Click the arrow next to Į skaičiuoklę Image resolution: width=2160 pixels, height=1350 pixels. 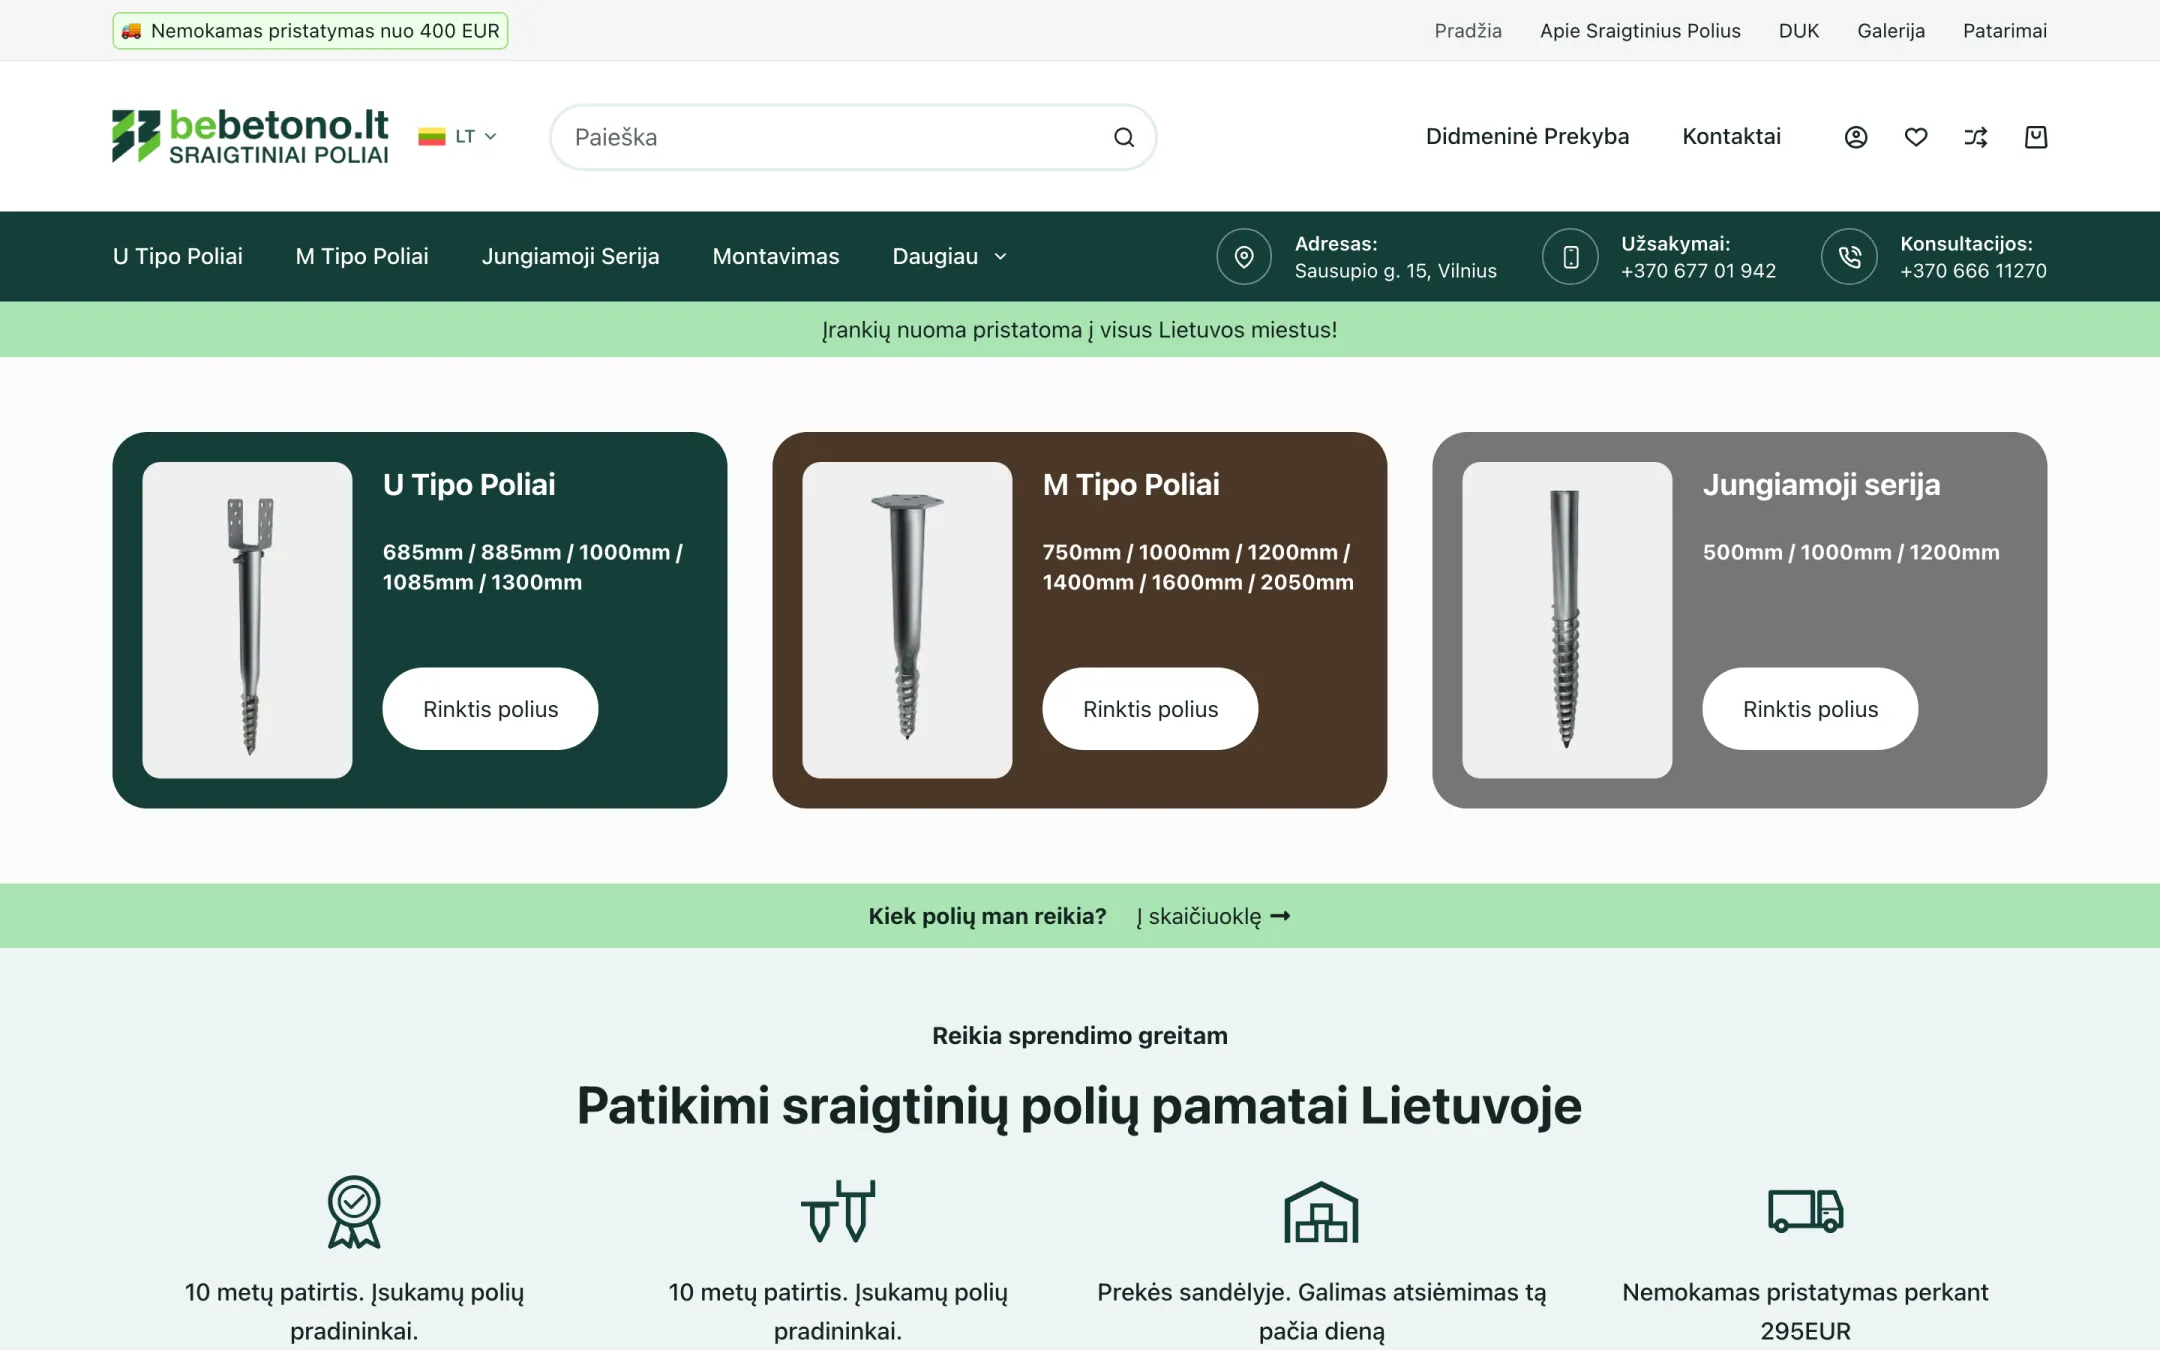click(1280, 916)
